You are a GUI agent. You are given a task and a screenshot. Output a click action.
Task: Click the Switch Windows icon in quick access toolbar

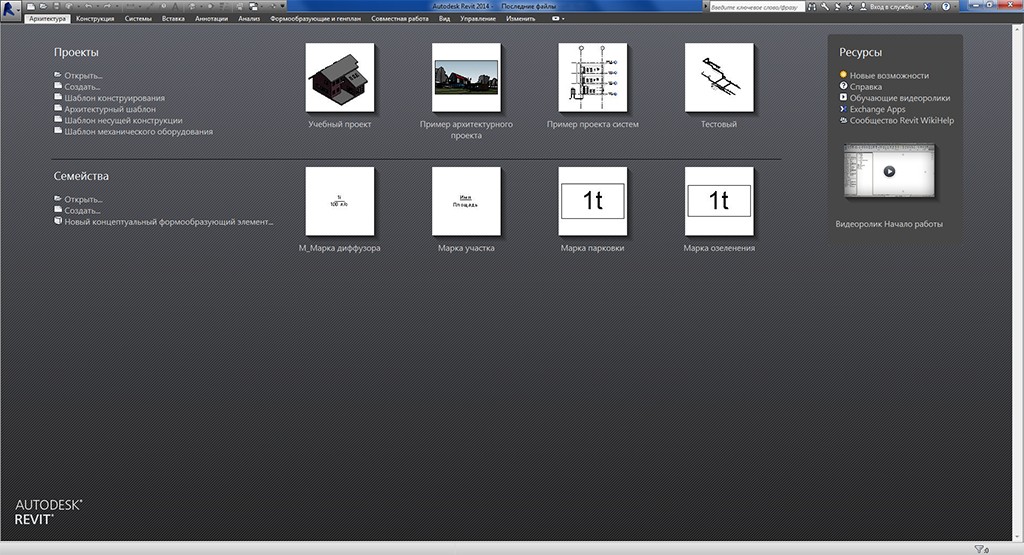253,7
